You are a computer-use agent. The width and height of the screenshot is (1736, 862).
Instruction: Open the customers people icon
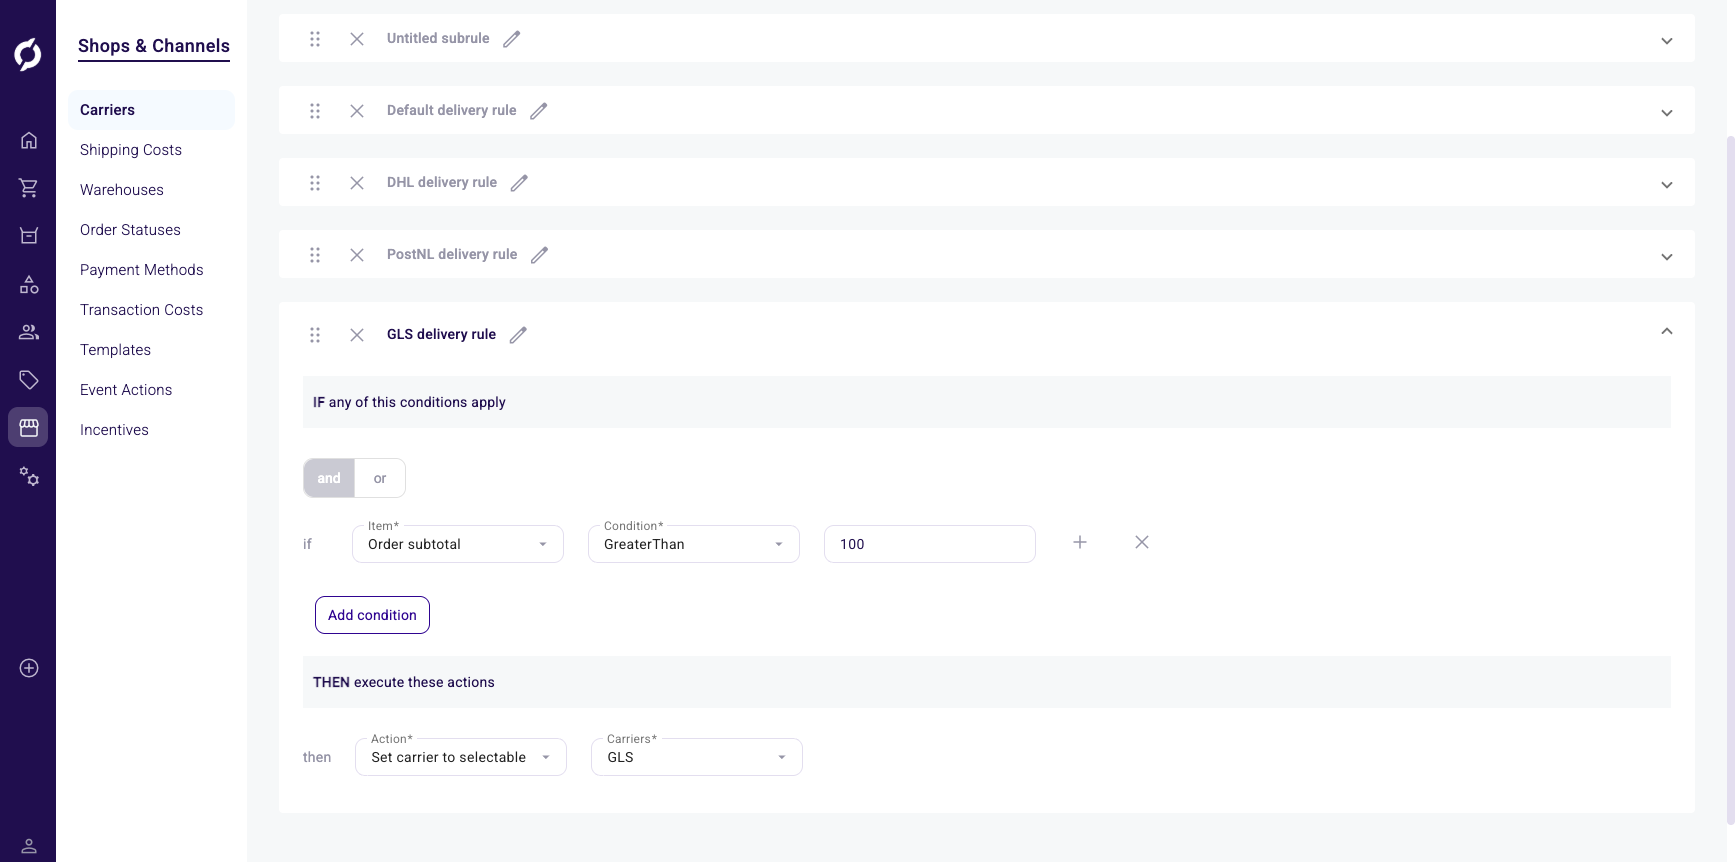point(29,332)
